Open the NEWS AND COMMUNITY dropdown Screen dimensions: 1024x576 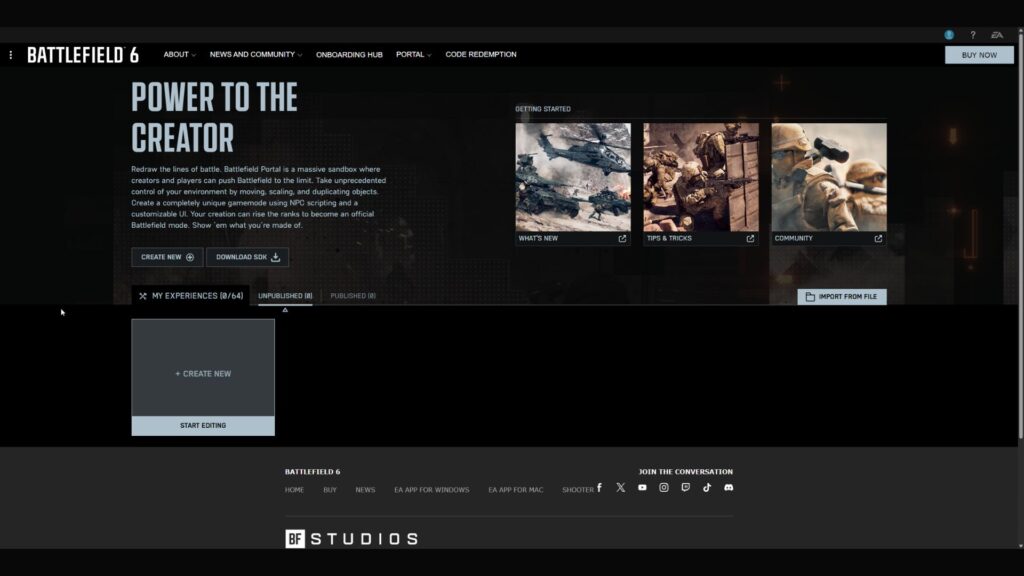tap(251, 55)
